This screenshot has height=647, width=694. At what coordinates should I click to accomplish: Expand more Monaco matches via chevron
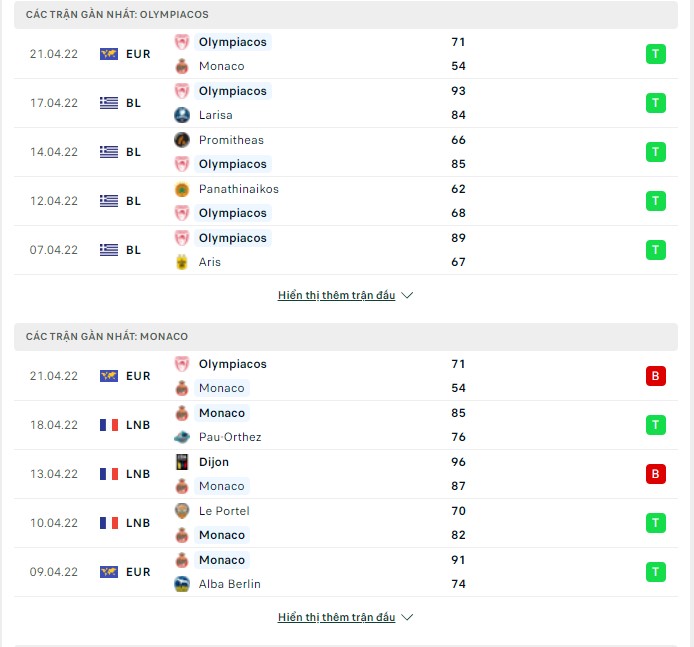(x=407, y=617)
